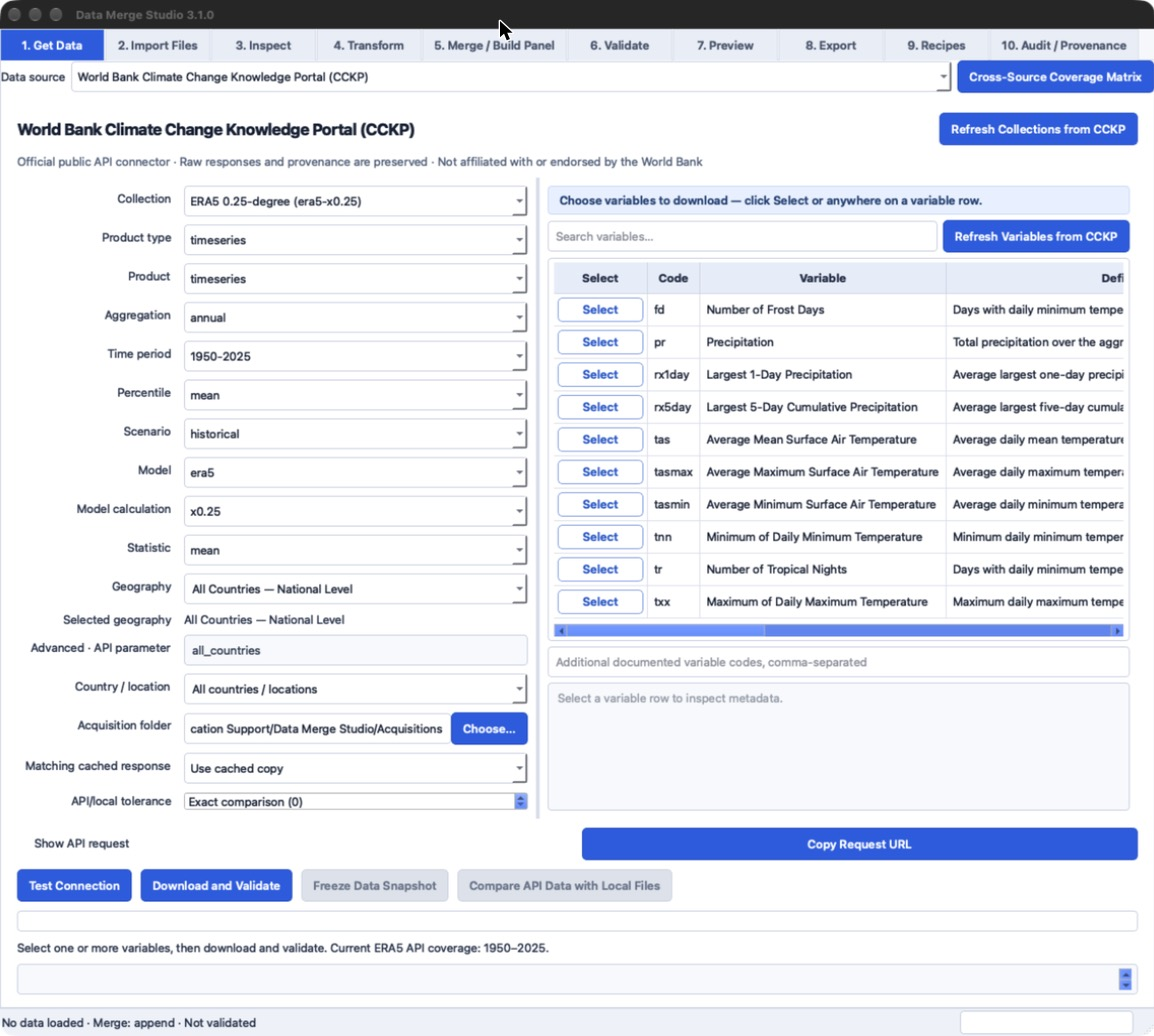Image resolution: width=1154 pixels, height=1036 pixels.
Task: Expand the Aggregation dropdown set to annual
Action: pos(355,317)
